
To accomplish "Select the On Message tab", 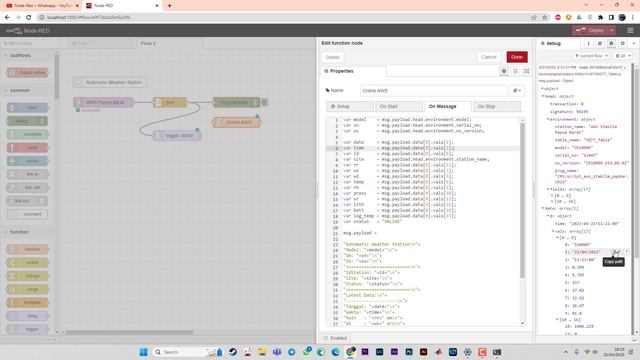I will click(448, 106).
